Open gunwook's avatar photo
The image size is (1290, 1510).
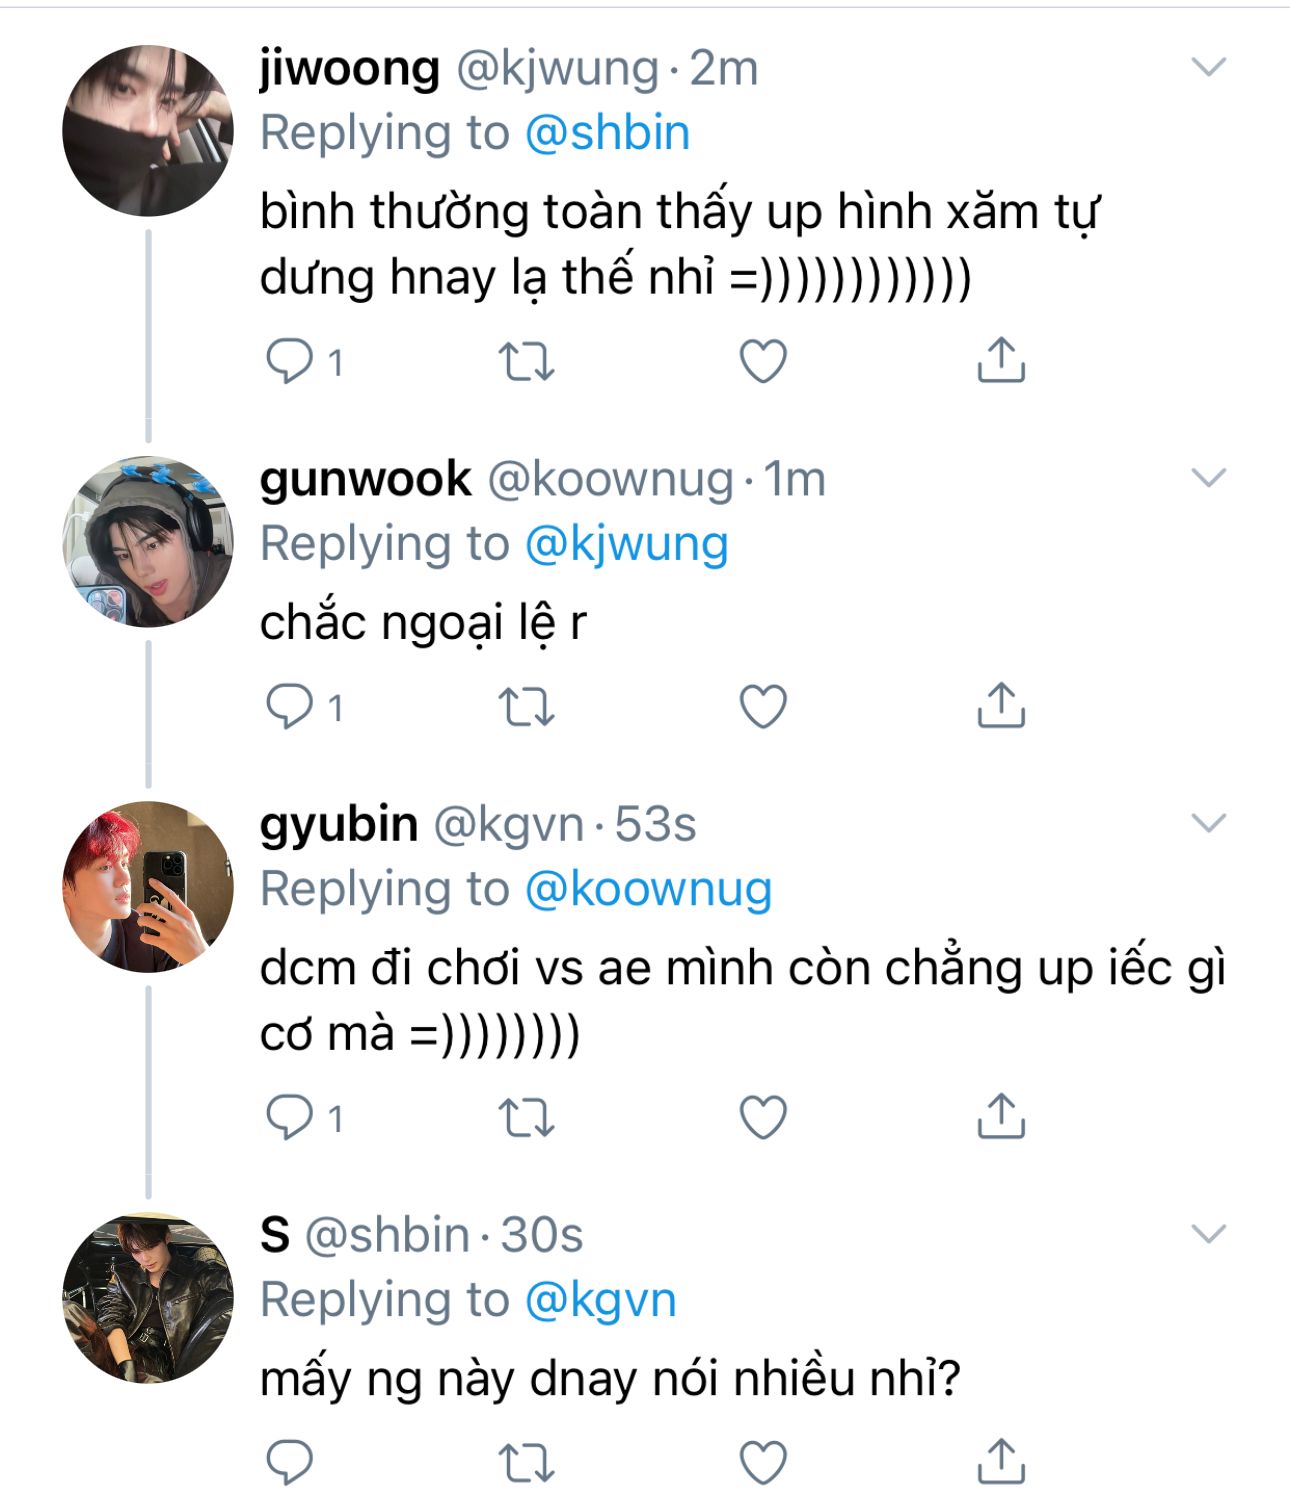pos(148,541)
